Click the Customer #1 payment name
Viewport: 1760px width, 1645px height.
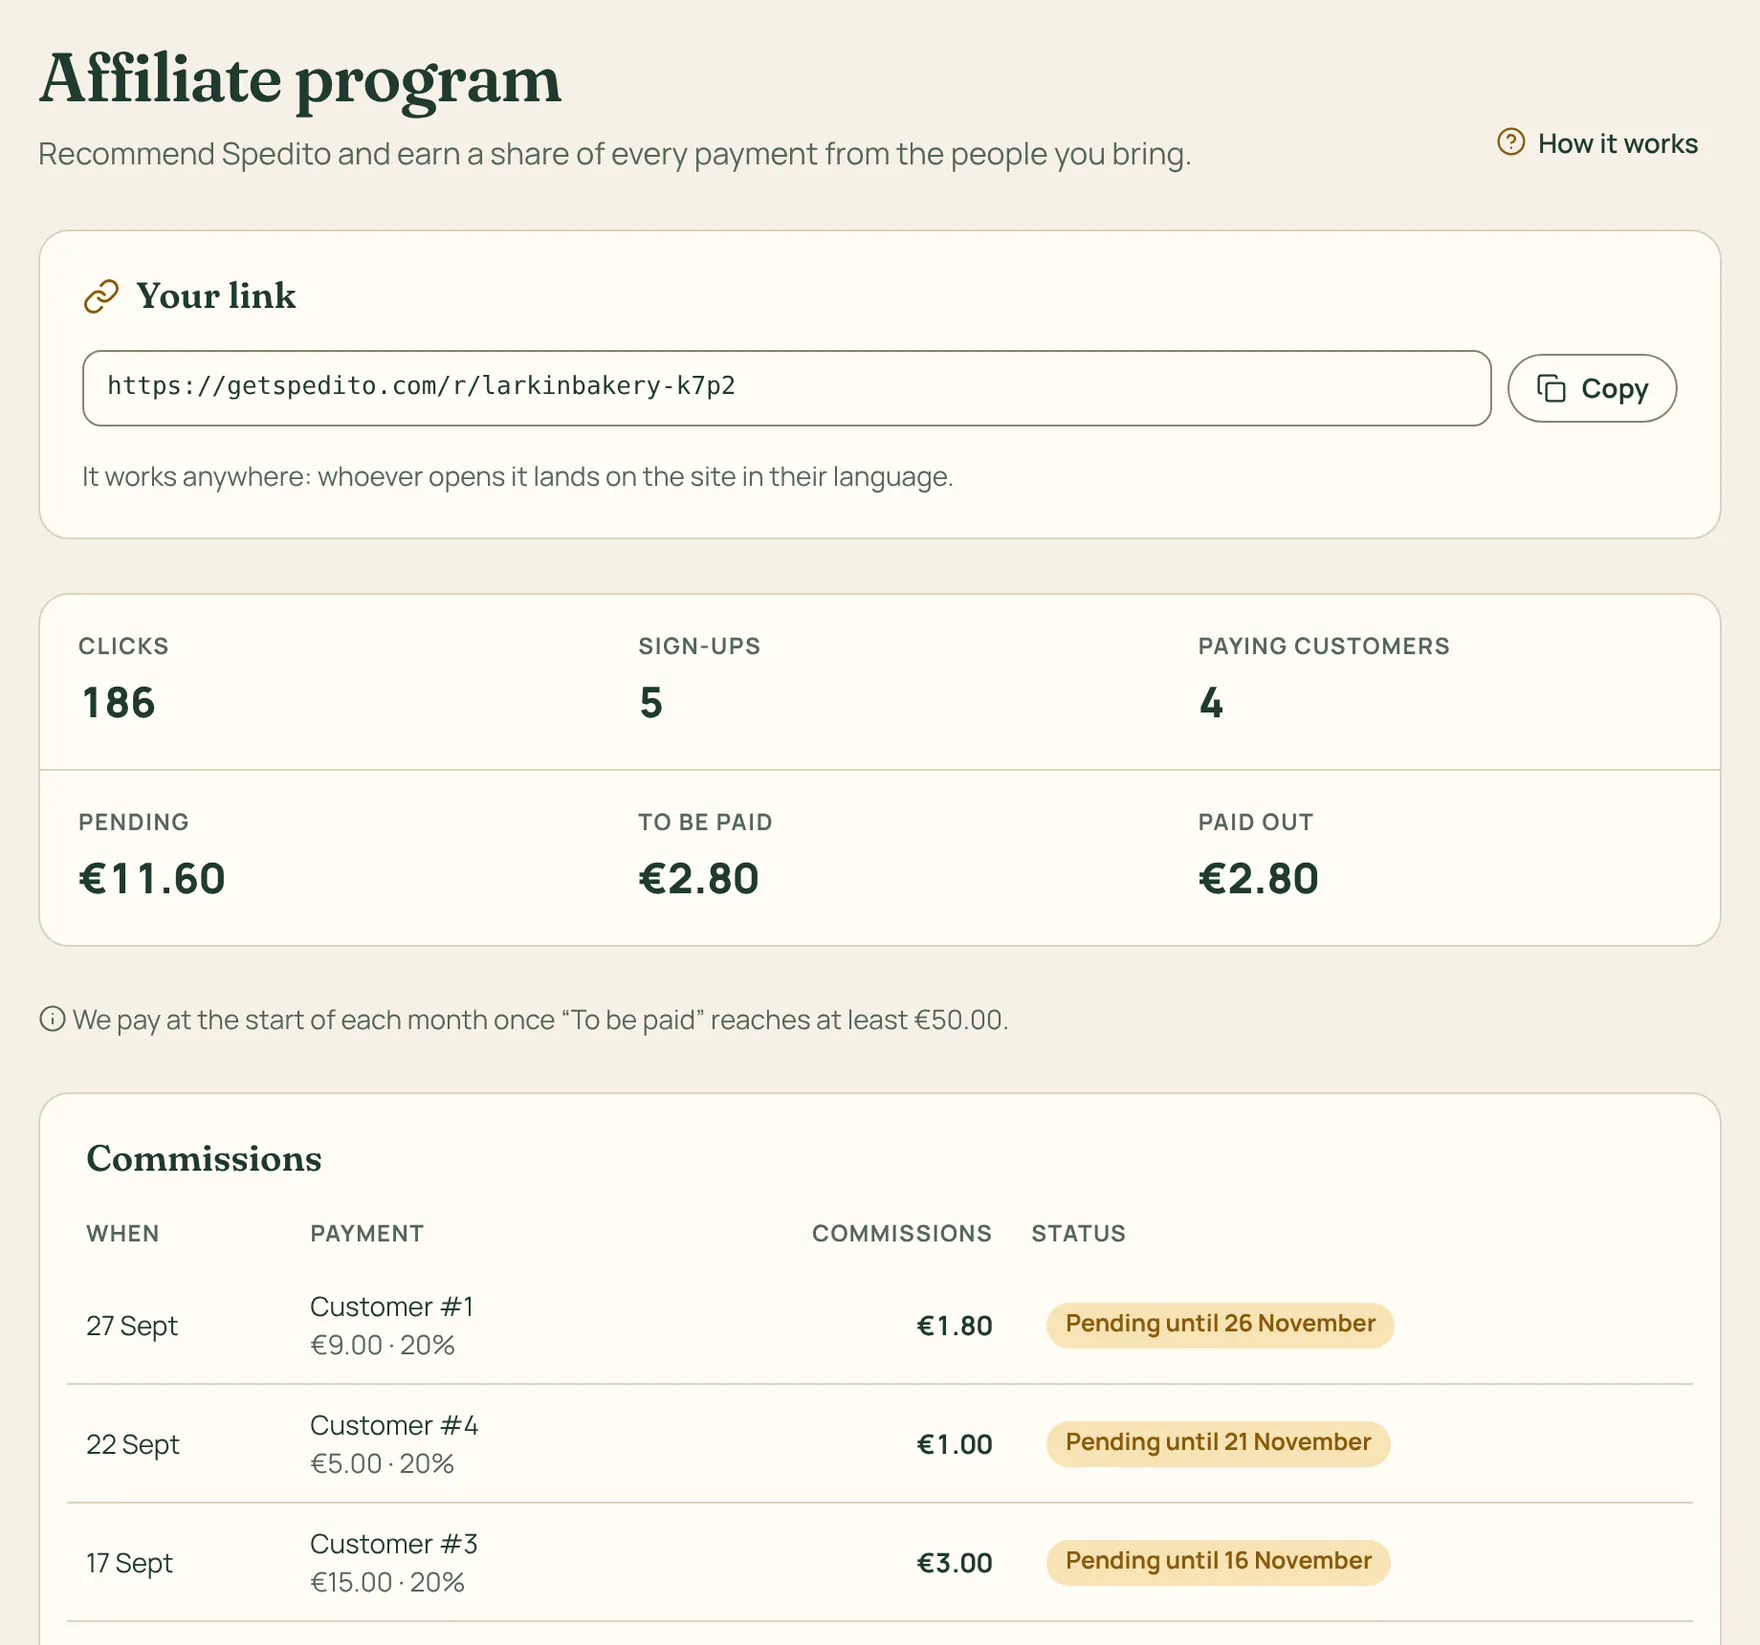coord(392,1306)
